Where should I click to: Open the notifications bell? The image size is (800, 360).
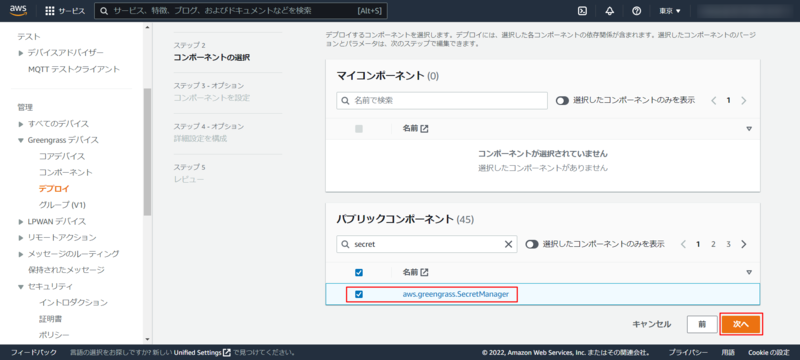[x=609, y=11]
